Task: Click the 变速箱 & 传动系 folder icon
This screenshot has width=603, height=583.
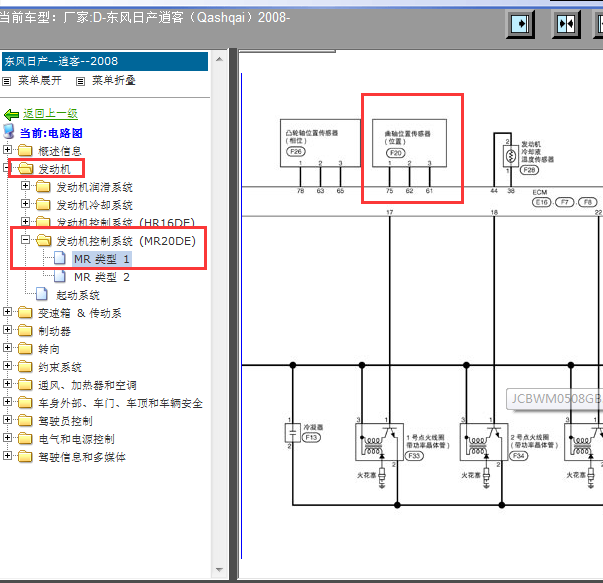Action: coord(25,312)
